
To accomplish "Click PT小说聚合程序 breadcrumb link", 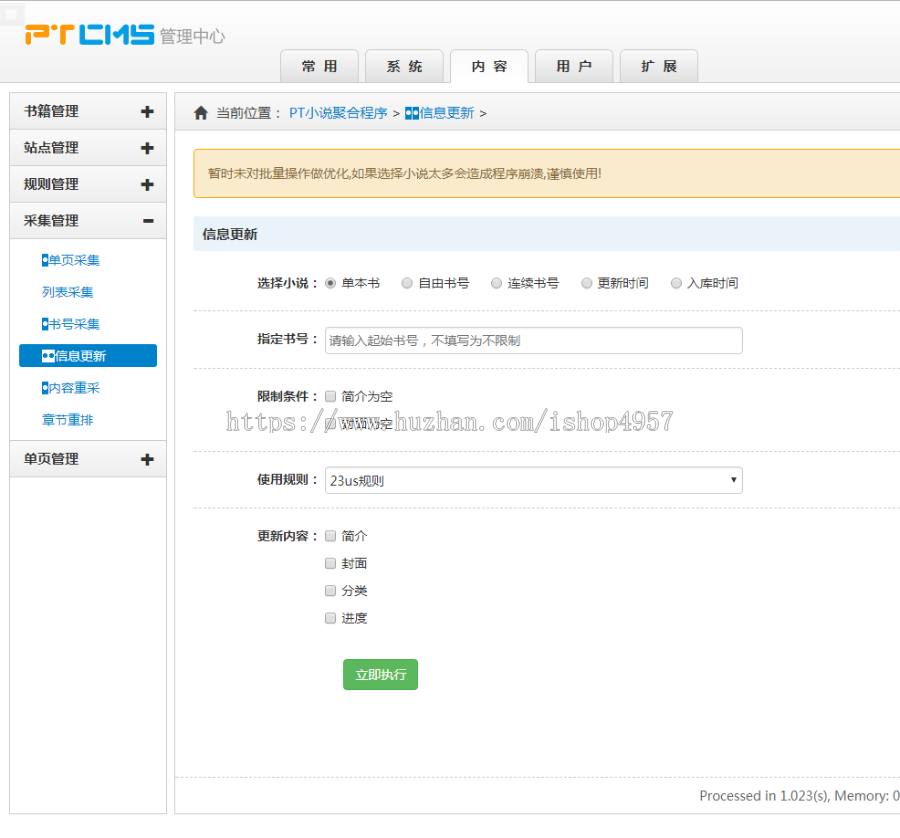I will click(x=338, y=113).
